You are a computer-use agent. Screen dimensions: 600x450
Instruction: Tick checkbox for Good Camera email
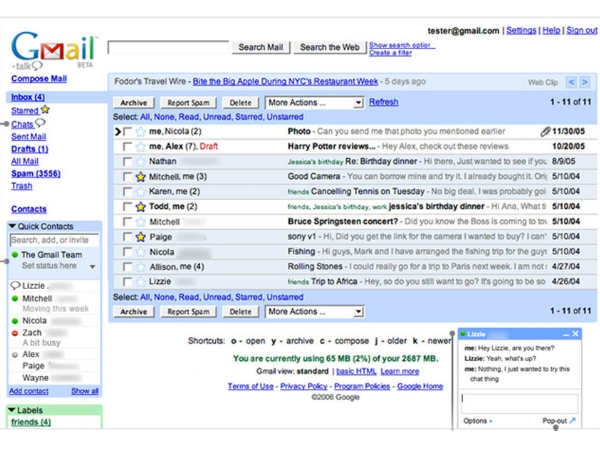pyautogui.click(x=127, y=177)
